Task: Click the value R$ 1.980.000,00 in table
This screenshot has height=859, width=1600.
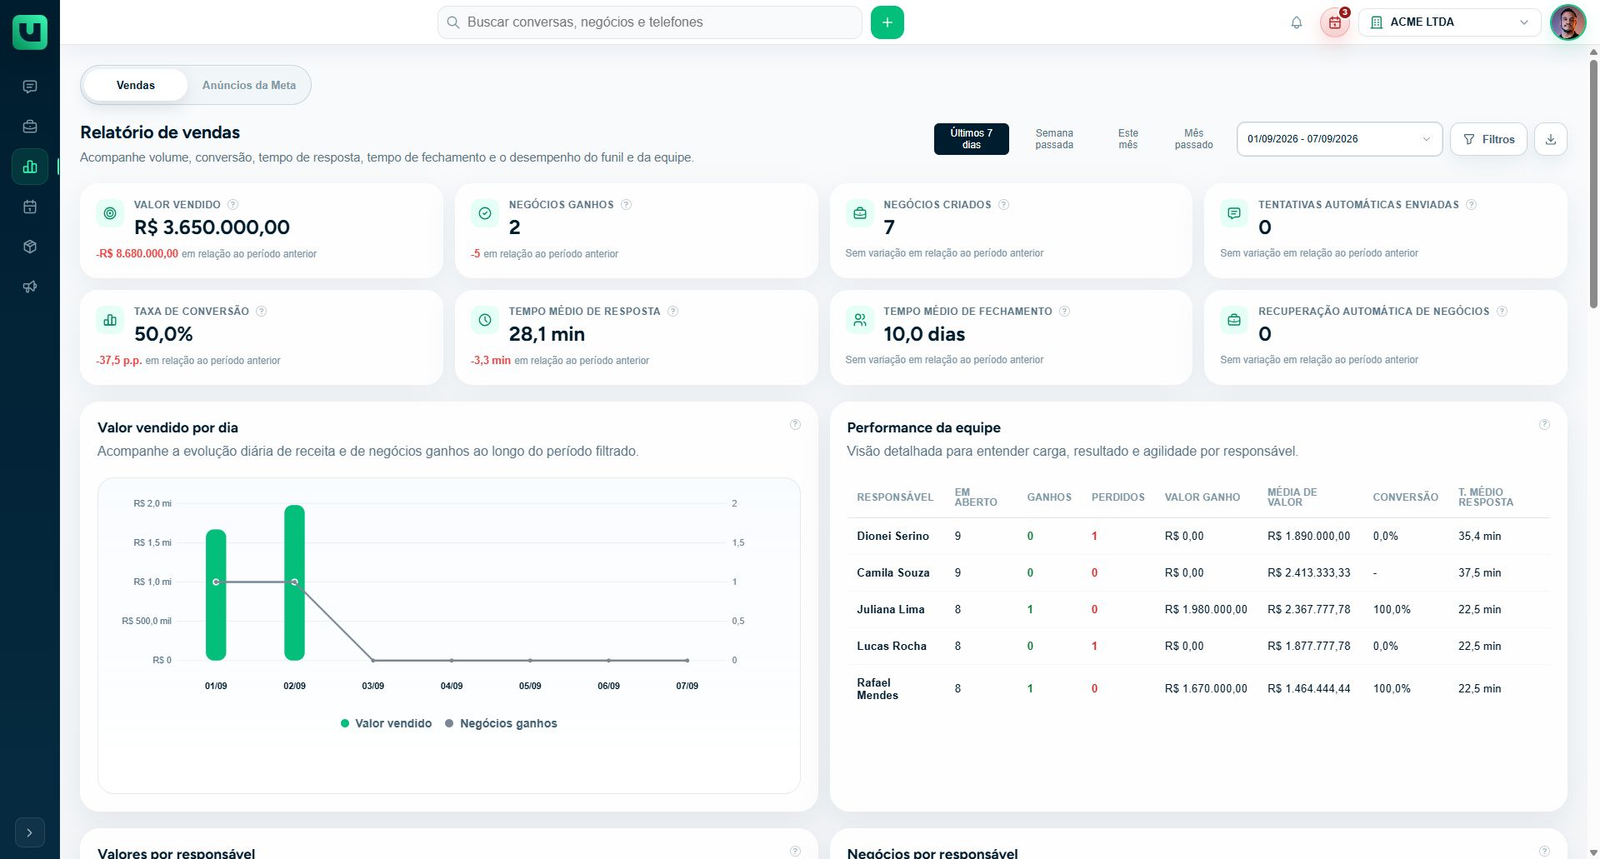Action: pyautogui.click(x=1206, y=609)
